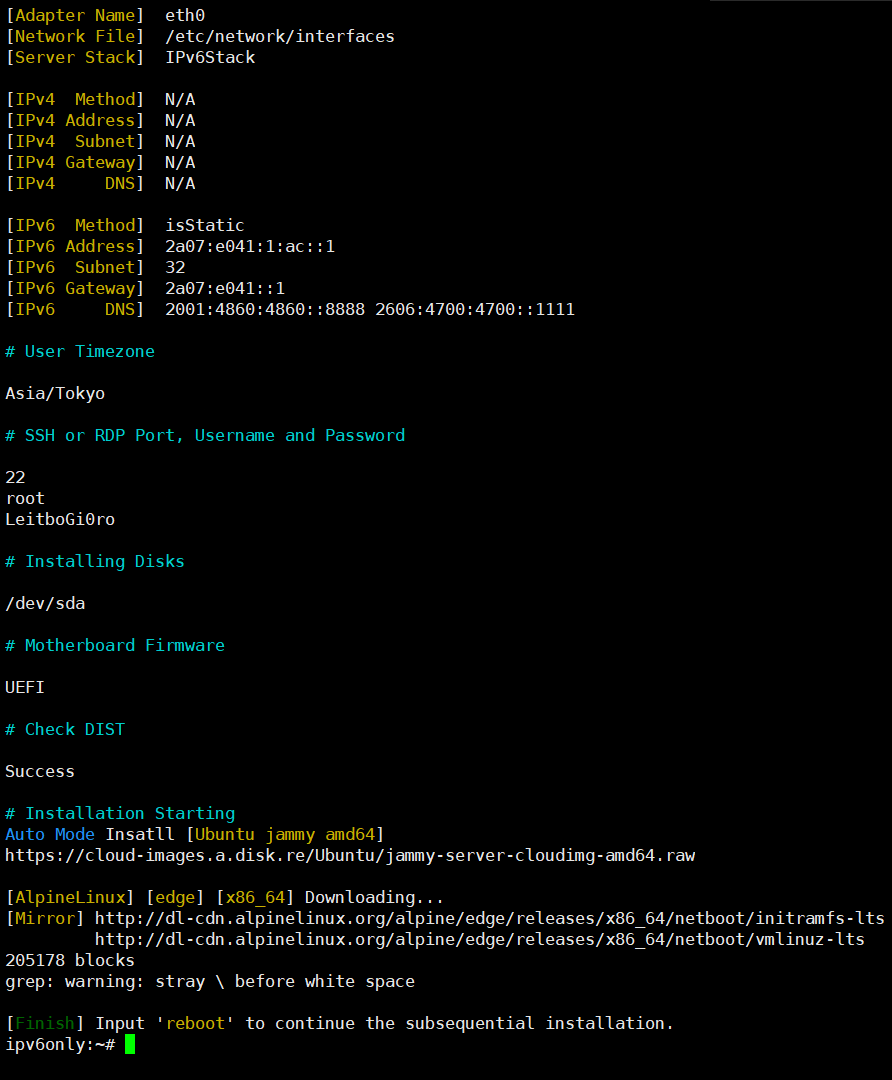Click the DNS address 2001:4860:4860::8888
This screenshot has width=892, height=1080.
265,309
